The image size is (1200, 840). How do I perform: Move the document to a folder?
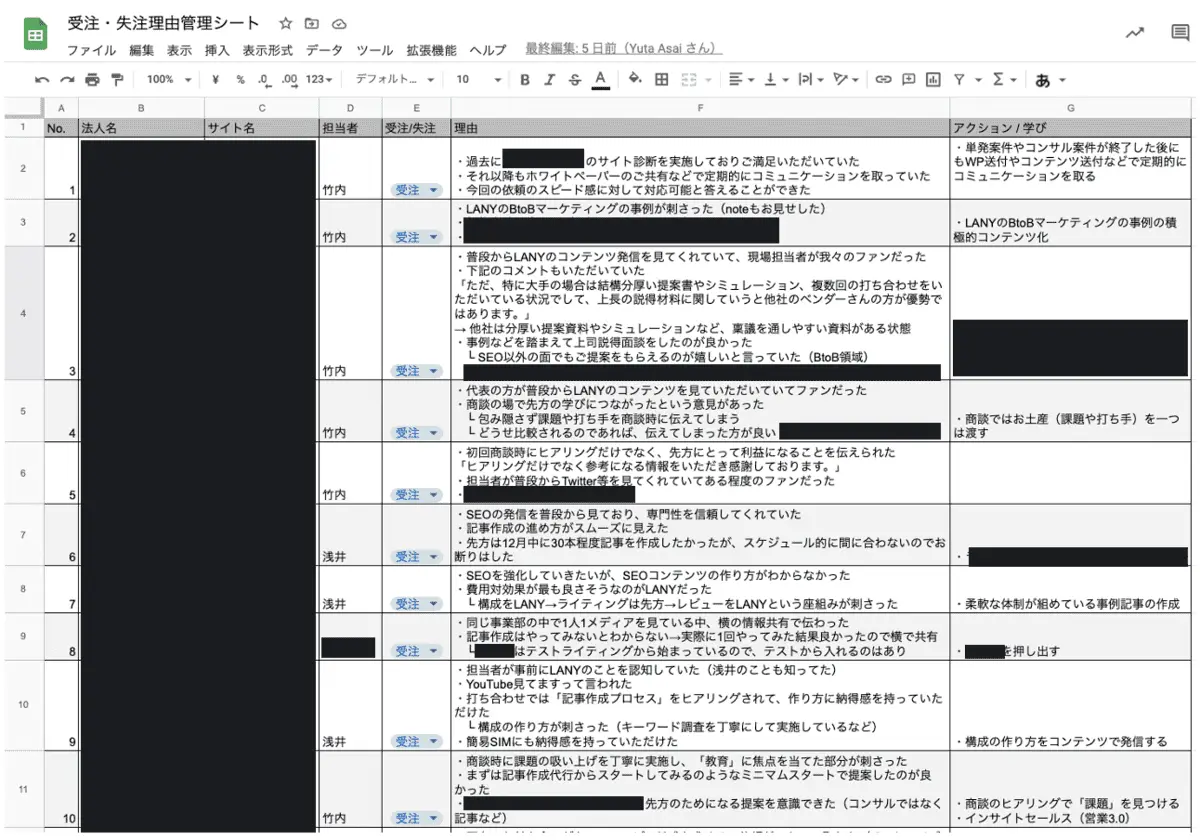click(x=312, y=23)
